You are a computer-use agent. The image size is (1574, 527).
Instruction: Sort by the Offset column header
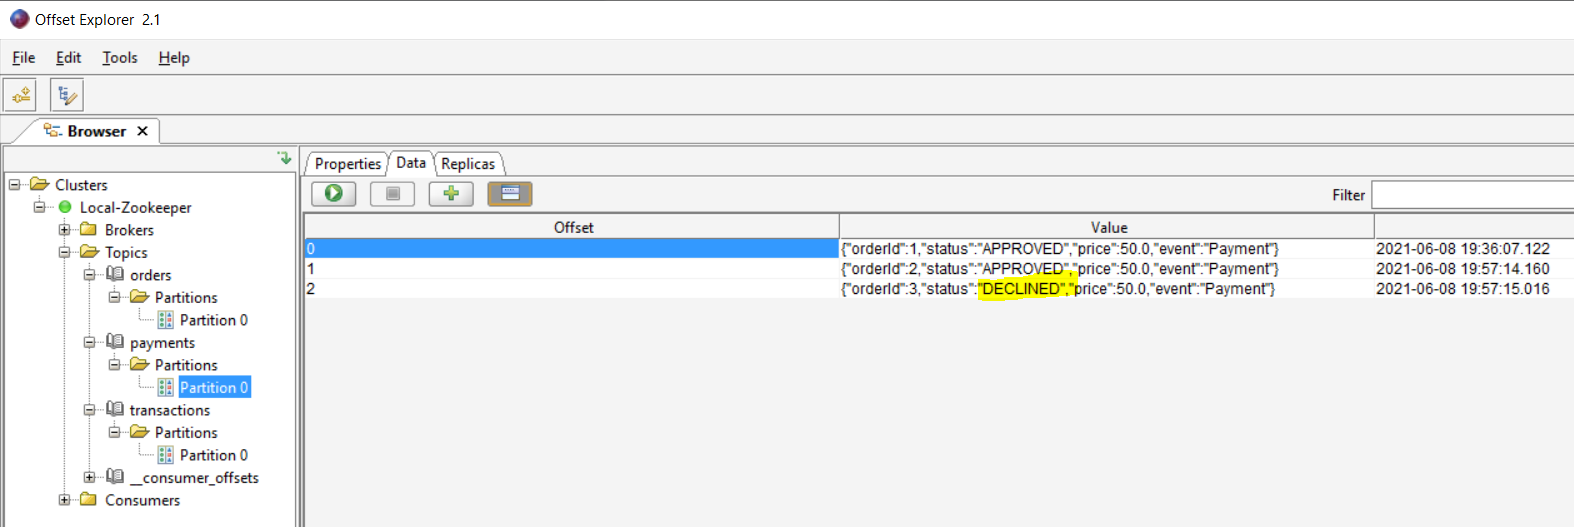coord(572,227)
